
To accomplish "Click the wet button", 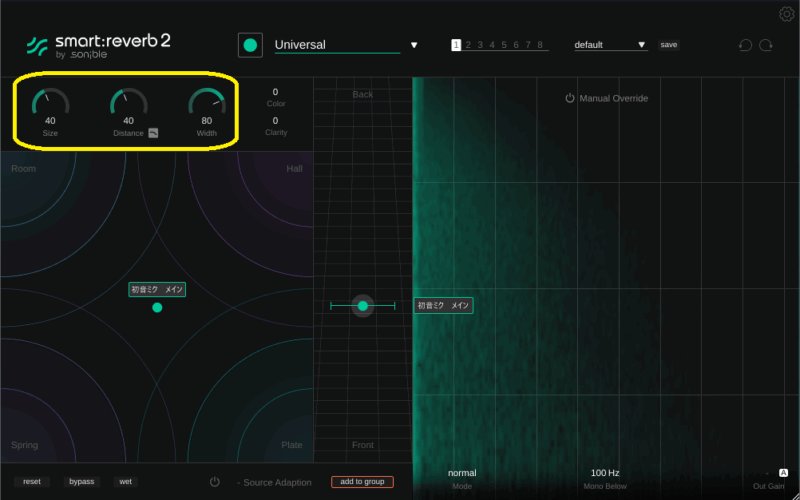I will coord(126,482).
